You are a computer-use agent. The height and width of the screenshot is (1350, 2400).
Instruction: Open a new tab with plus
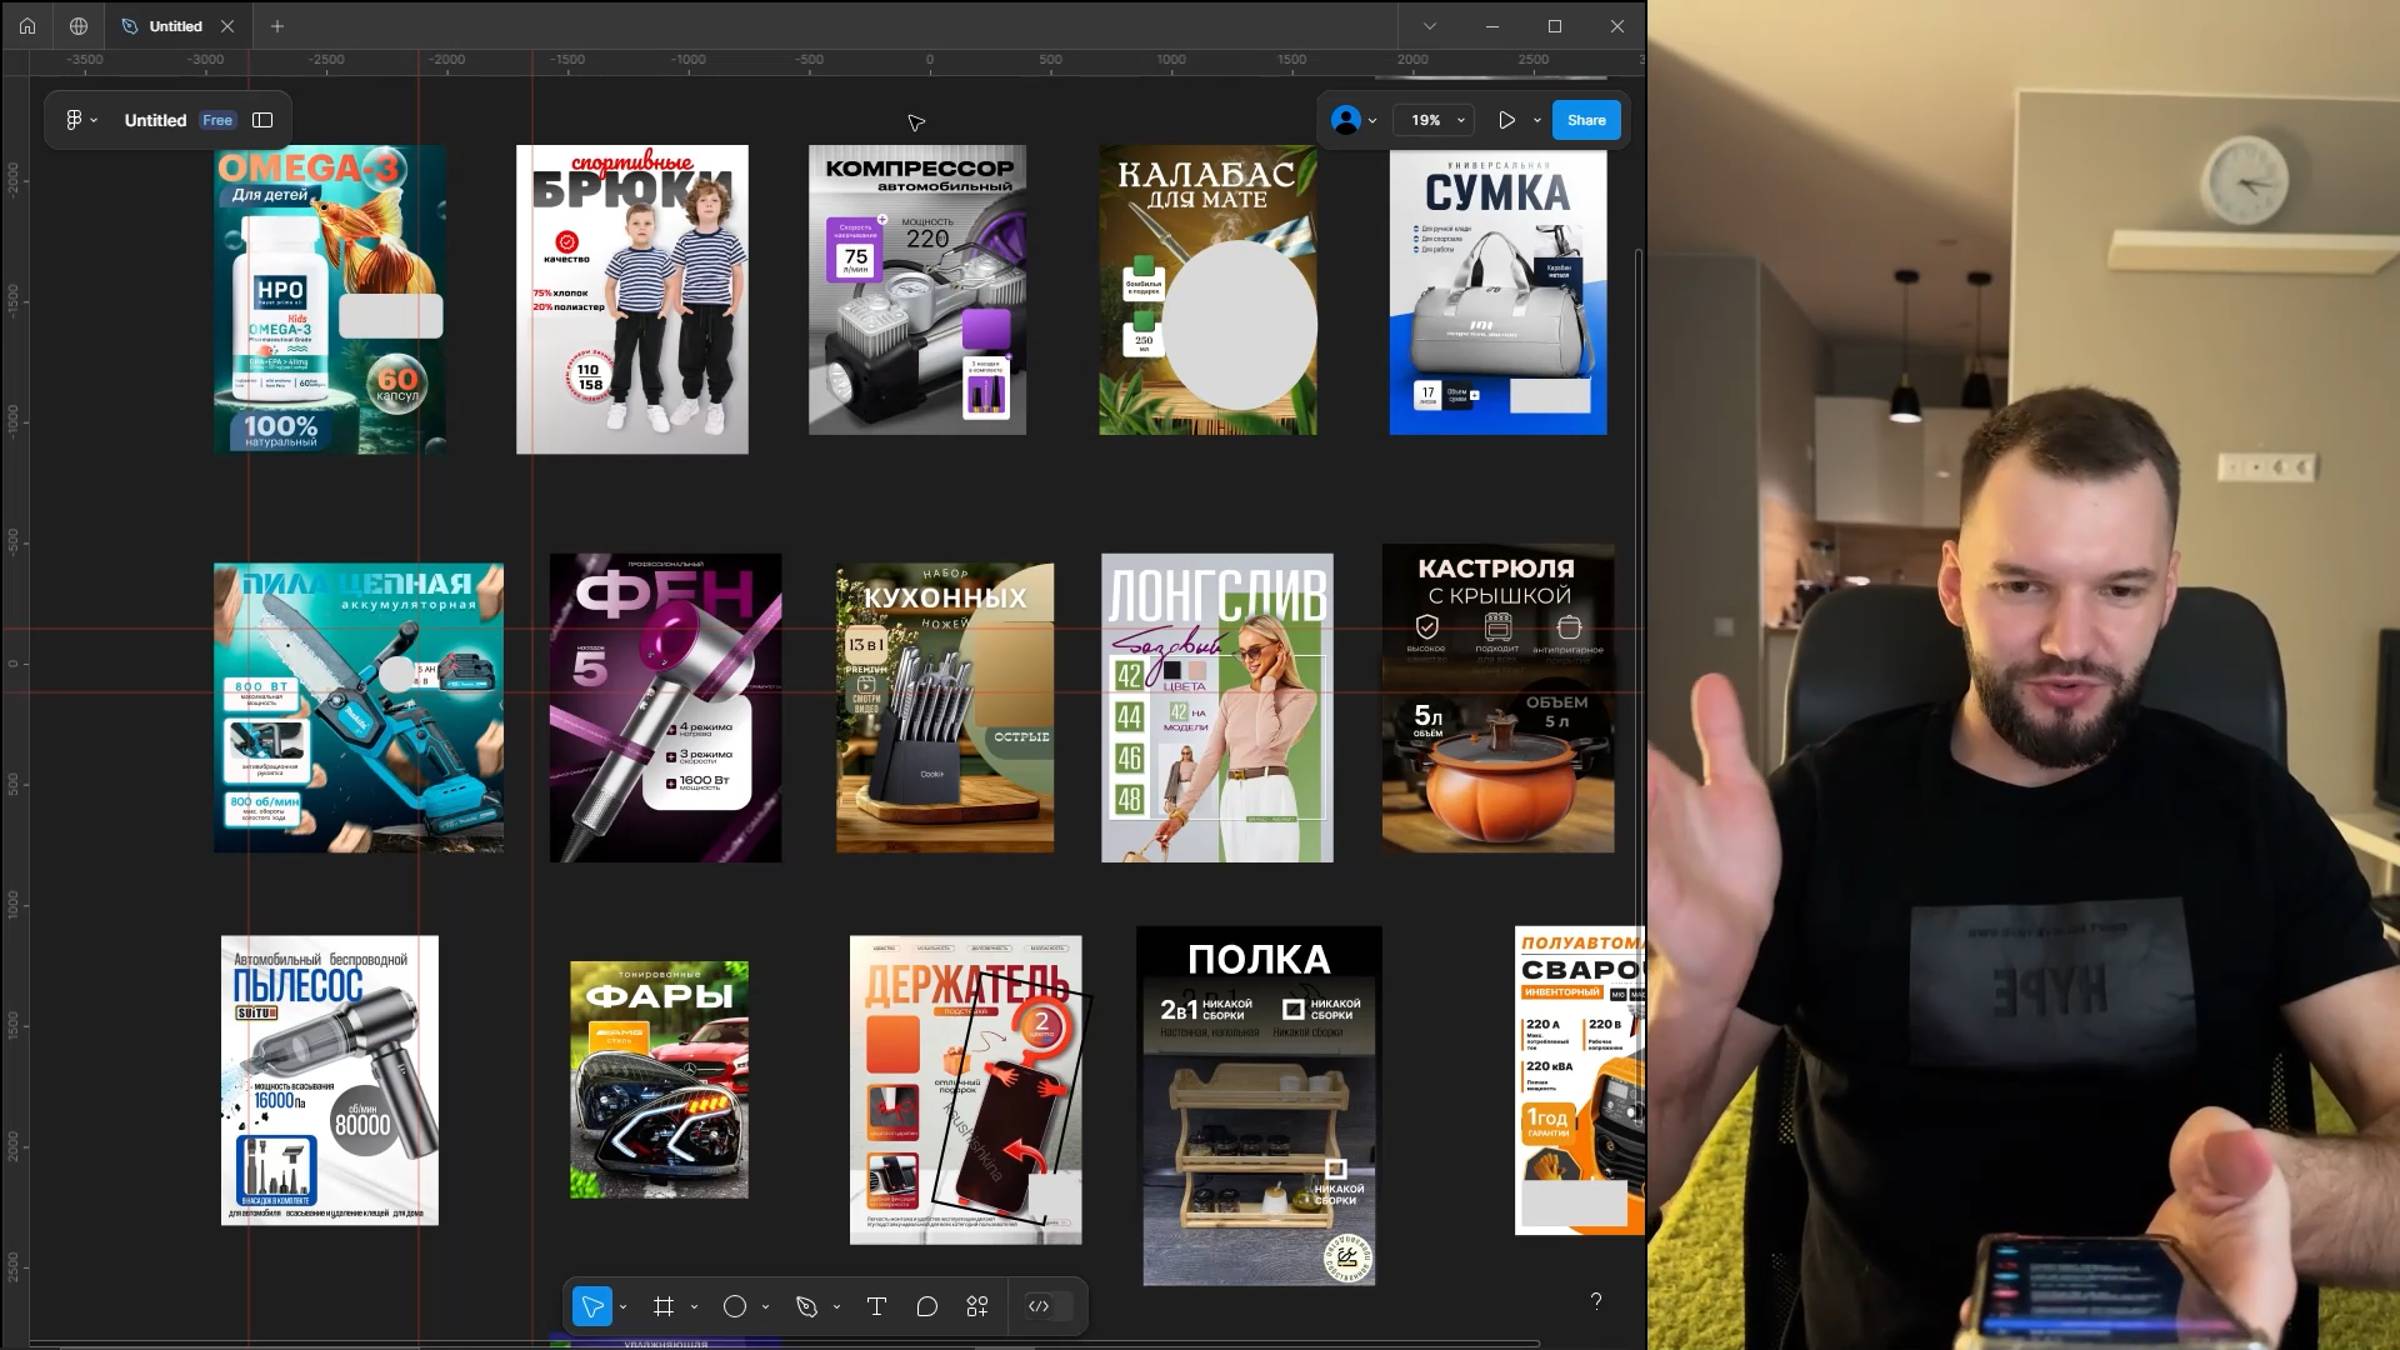[277, 26]
